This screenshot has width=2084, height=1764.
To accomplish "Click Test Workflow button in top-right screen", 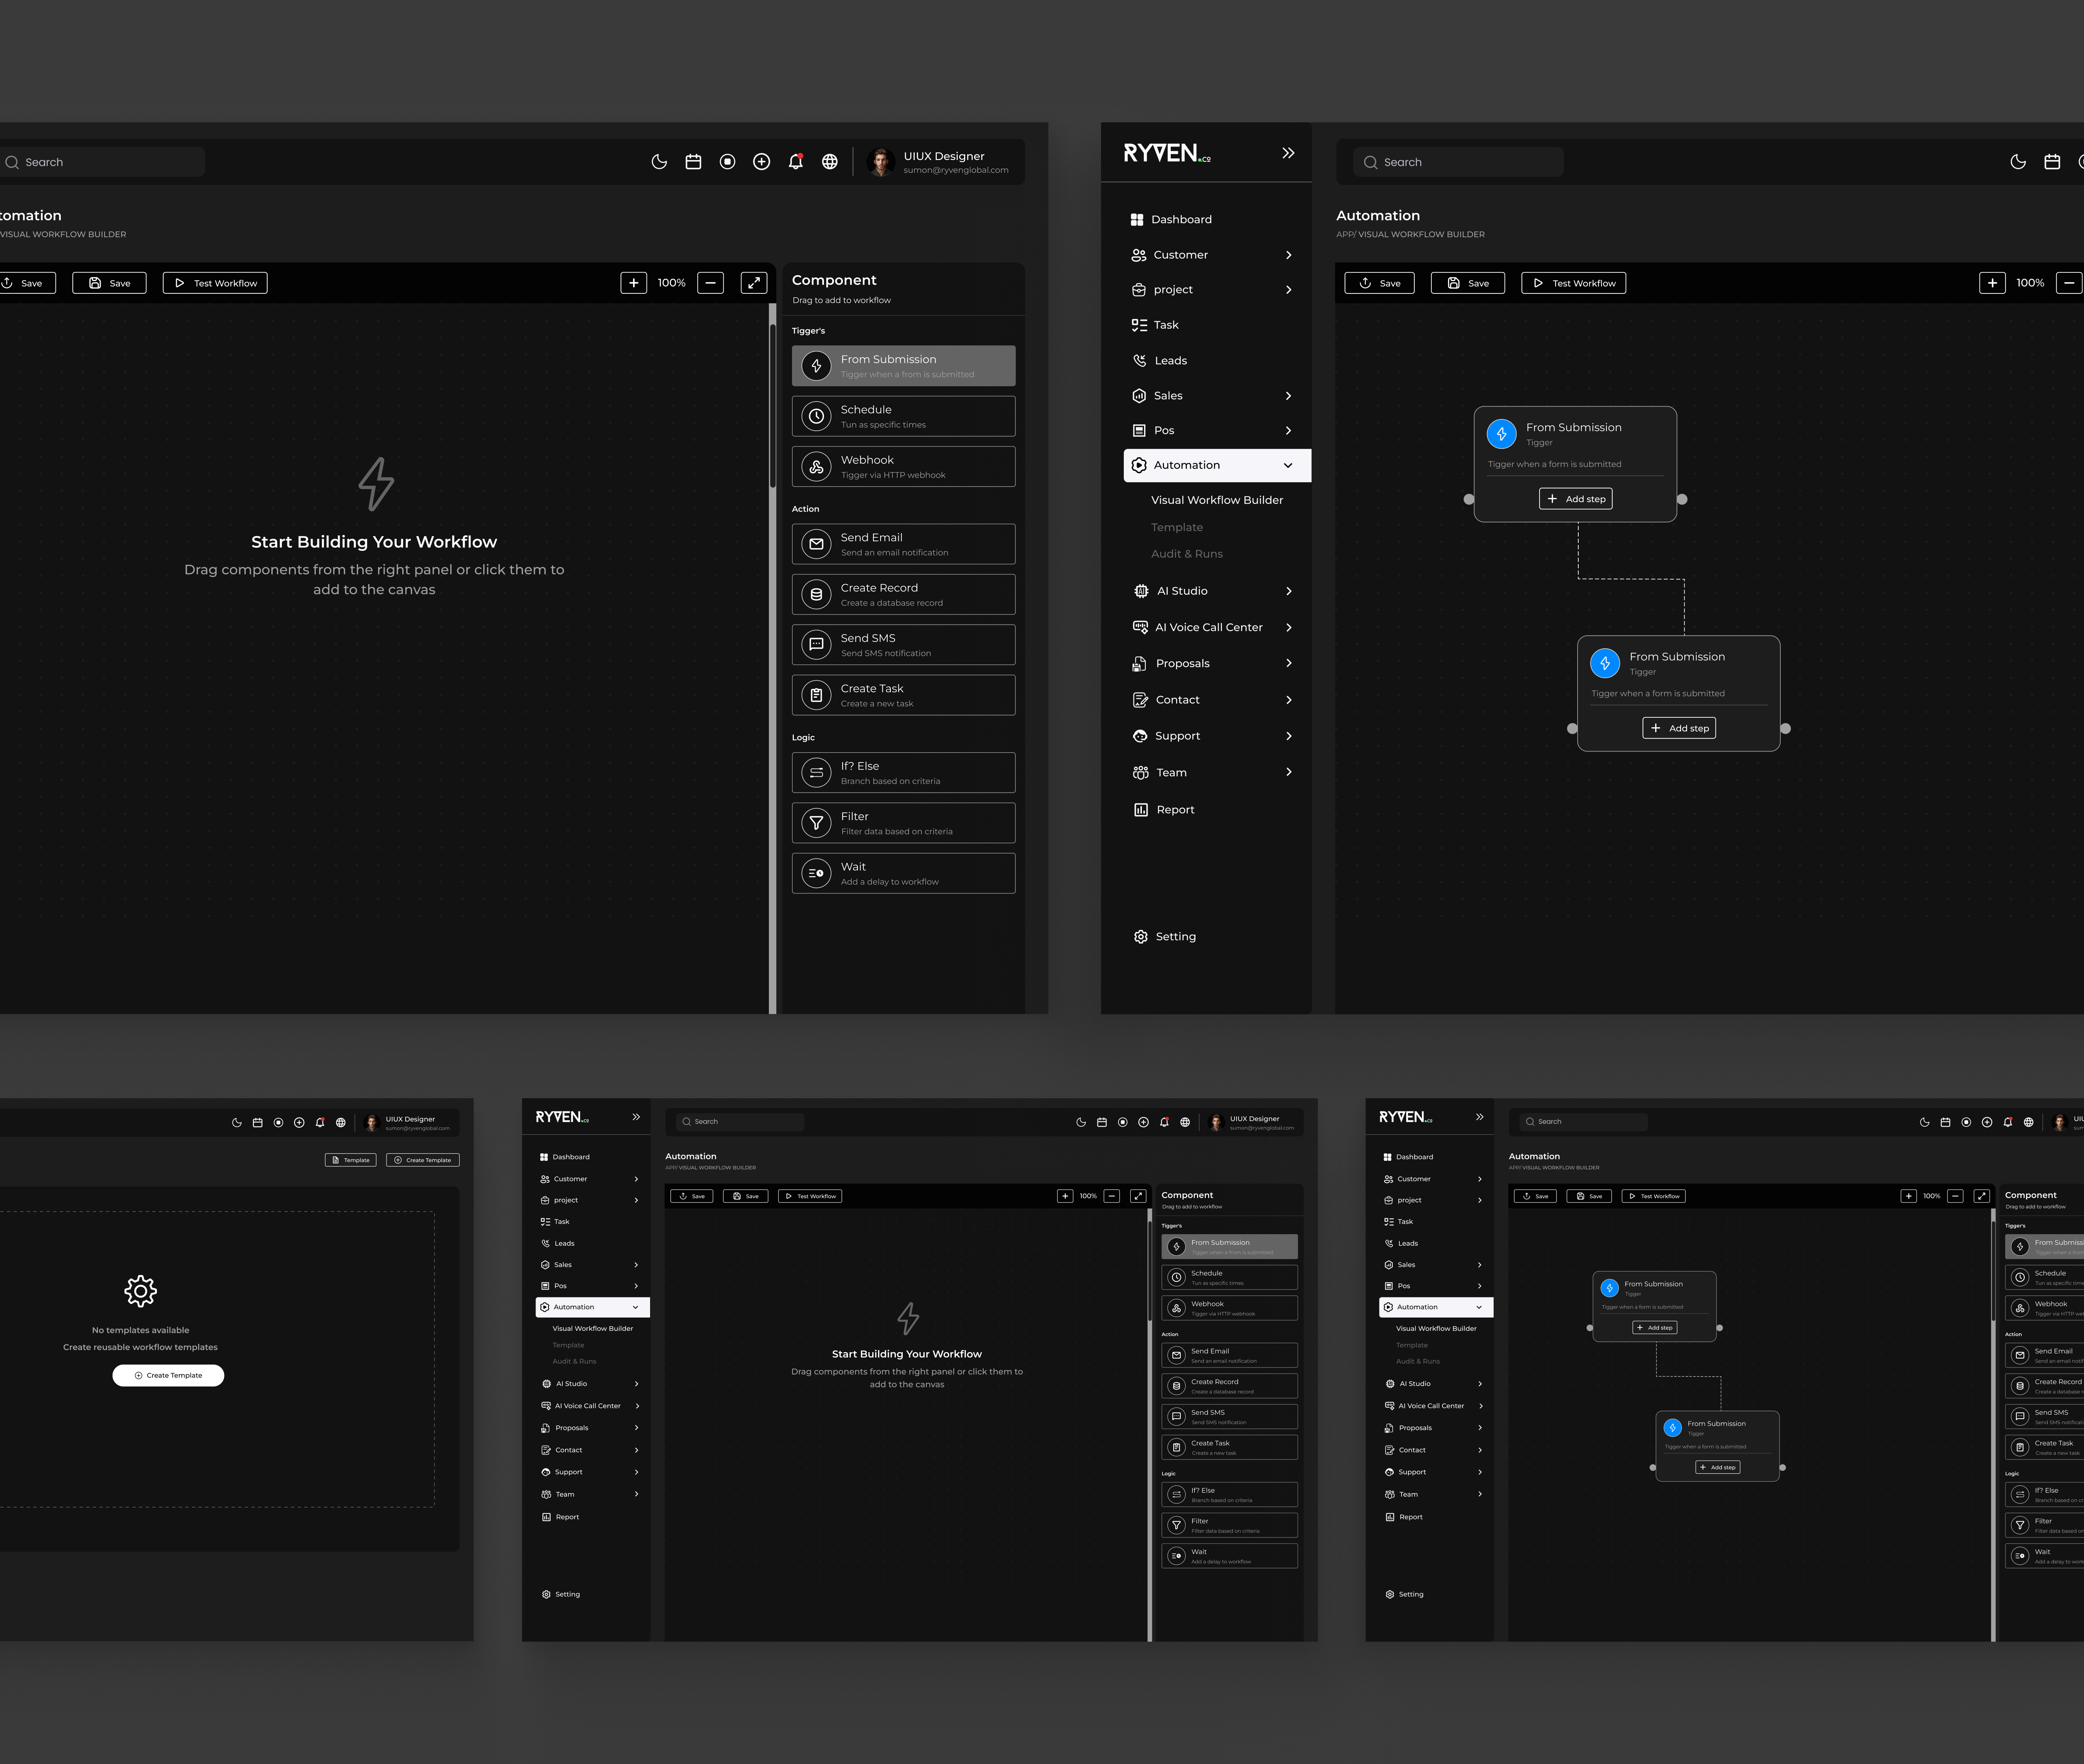I will point(1574,283).
